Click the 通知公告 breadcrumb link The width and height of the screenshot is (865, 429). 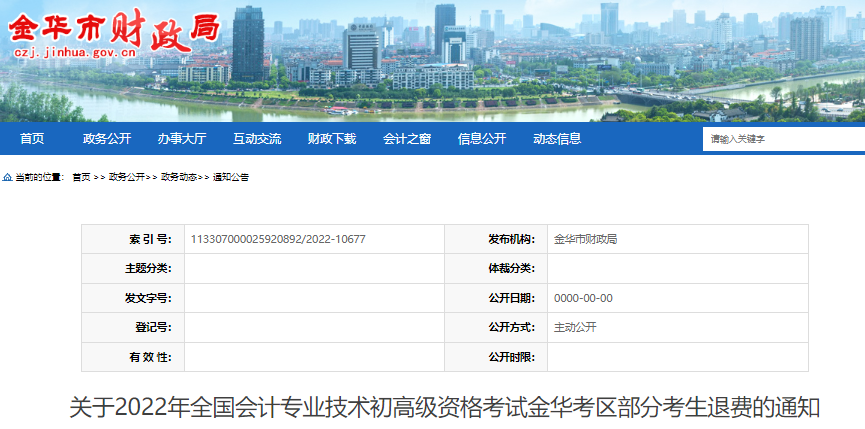(x=231, y=177)
